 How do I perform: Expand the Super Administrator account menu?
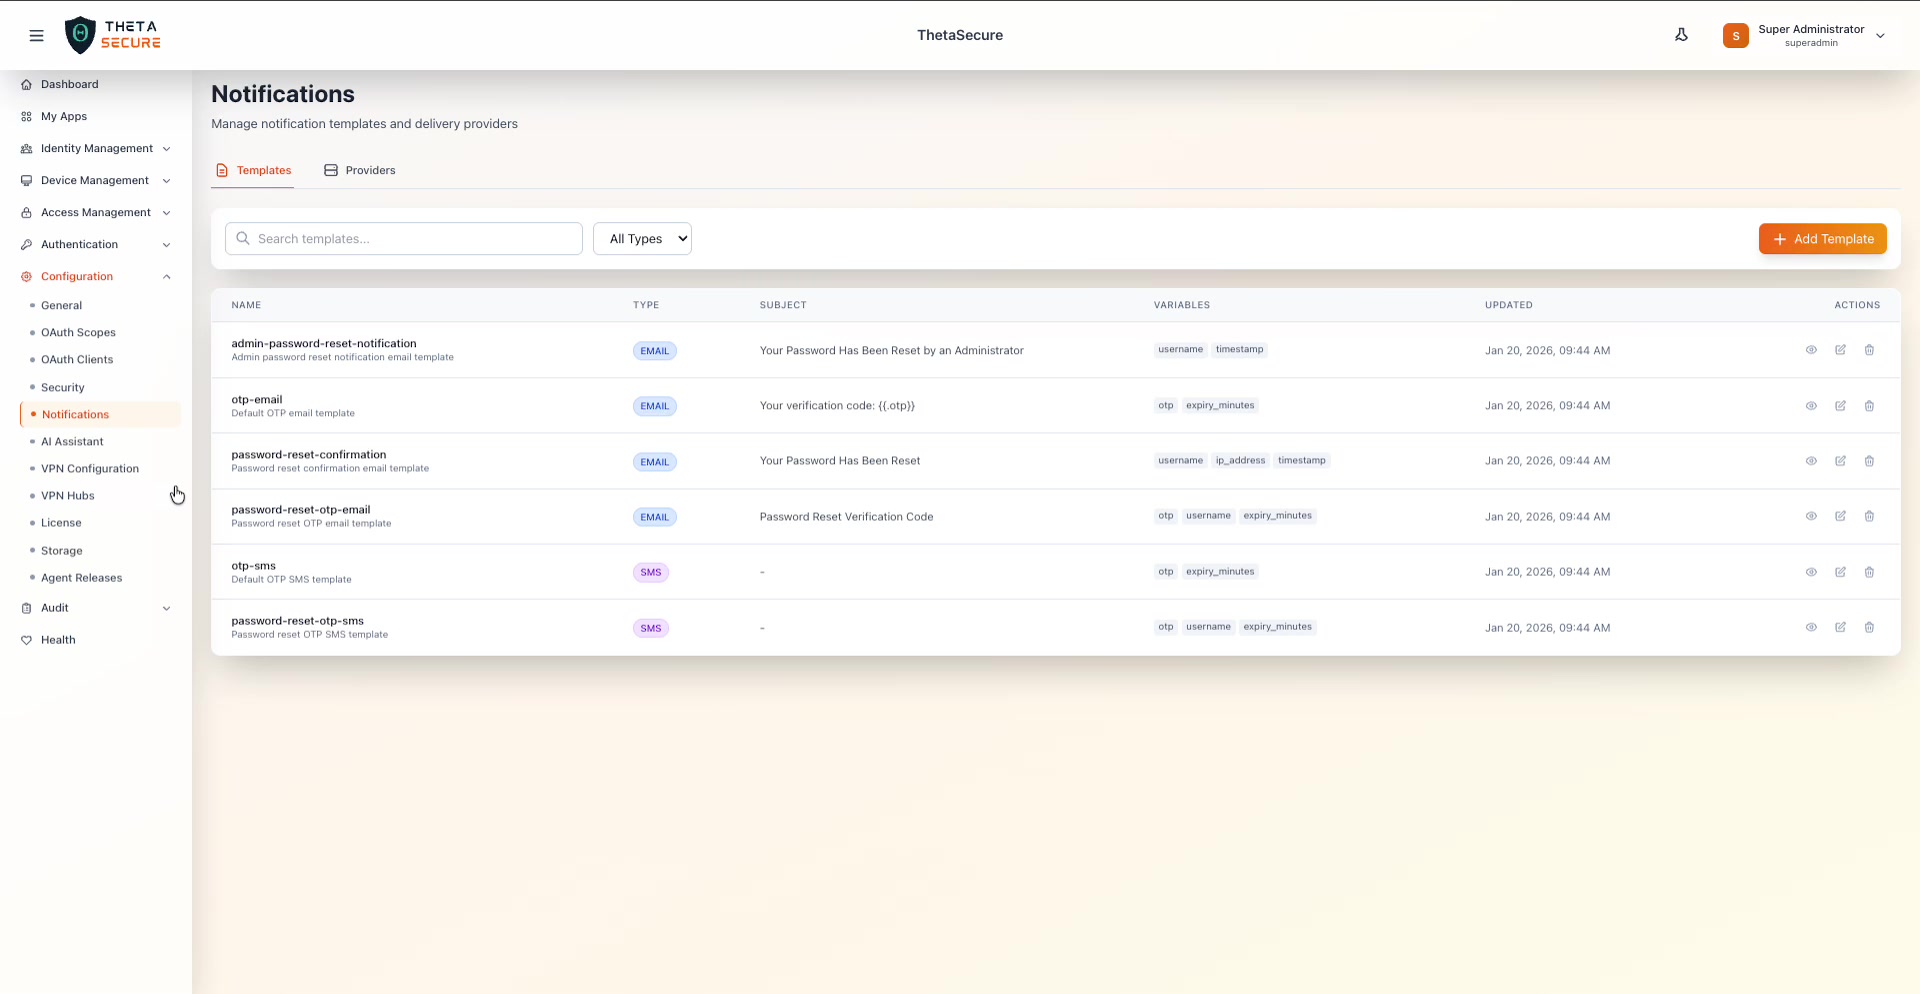(1806, 35)
